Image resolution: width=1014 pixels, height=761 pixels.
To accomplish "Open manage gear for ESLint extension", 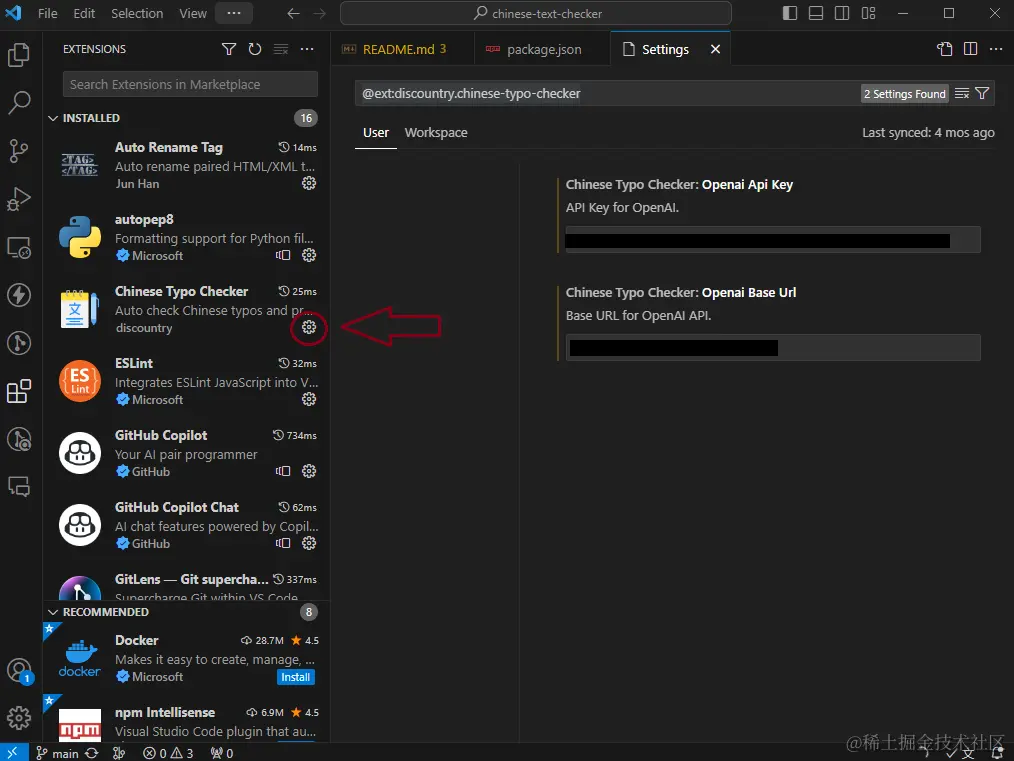I will (x=309, y=400).
